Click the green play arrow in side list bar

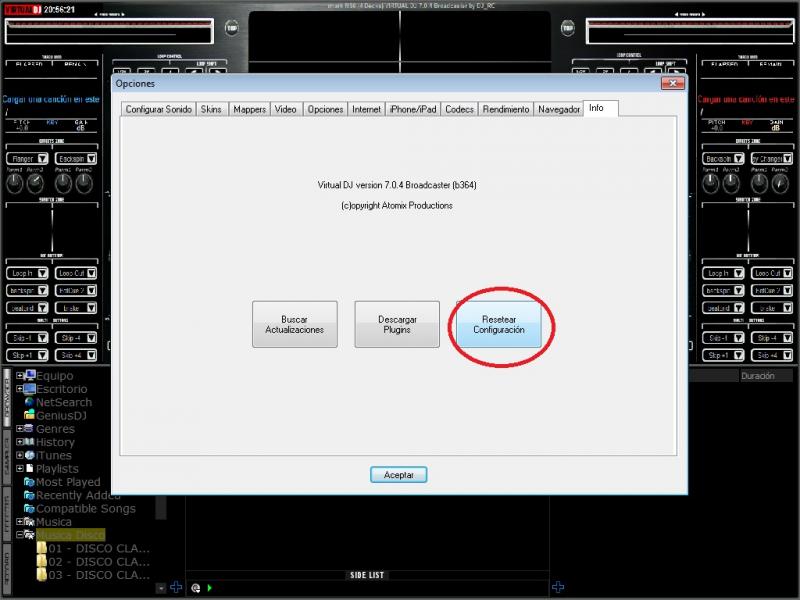click(x=210, y=588)
